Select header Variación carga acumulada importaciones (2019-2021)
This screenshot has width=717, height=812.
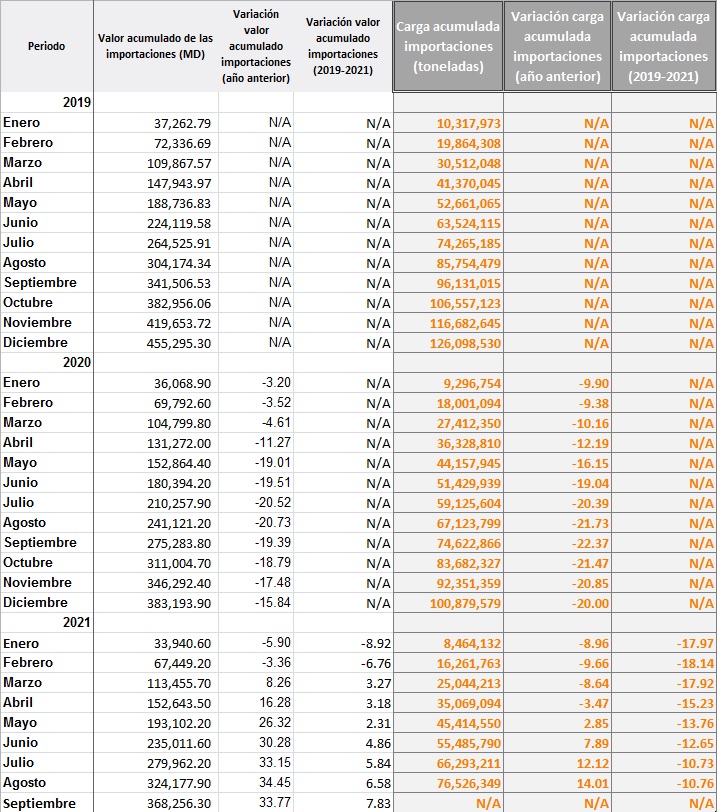664,46
